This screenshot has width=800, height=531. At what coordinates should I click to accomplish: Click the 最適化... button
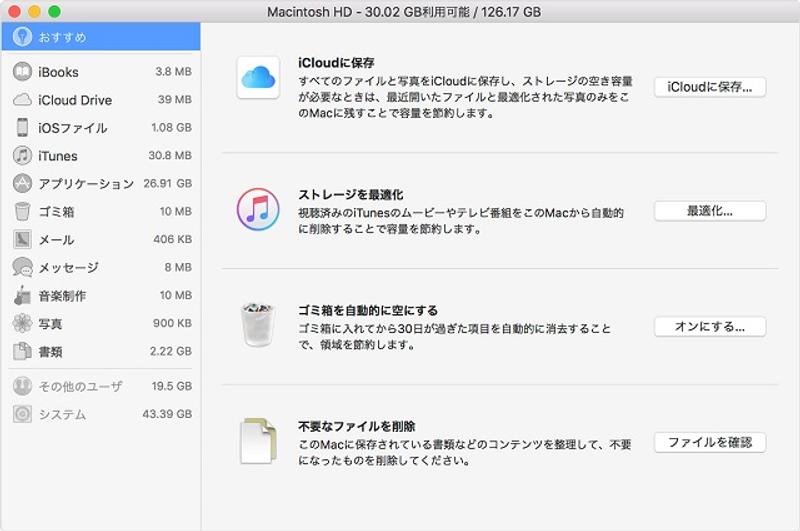coord(710,211)
